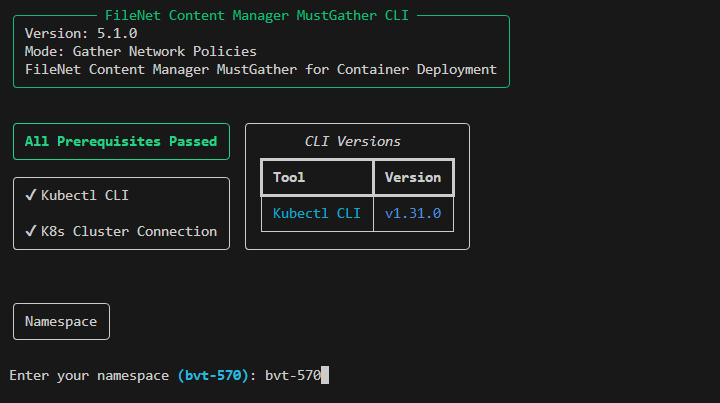Viewport: 720px width, 403px height.
Task: Click the namespace input text bvt-570
Action: coord(292,375)
